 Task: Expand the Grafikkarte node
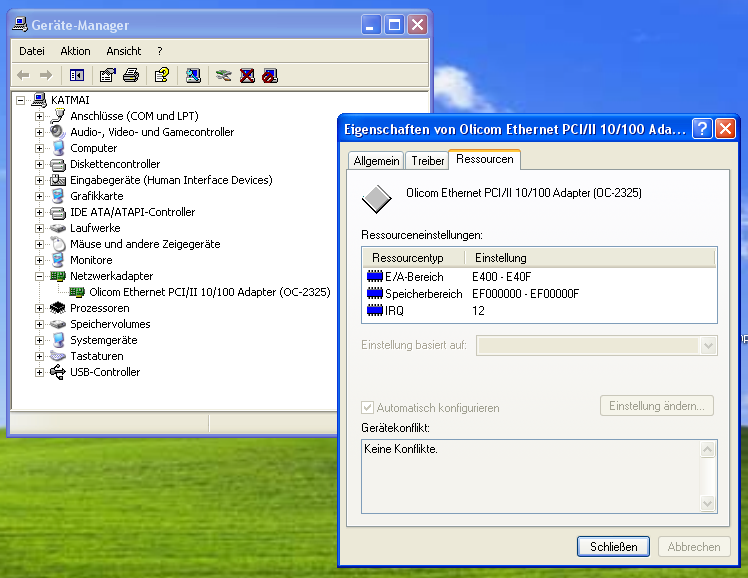tap(40, 196)
